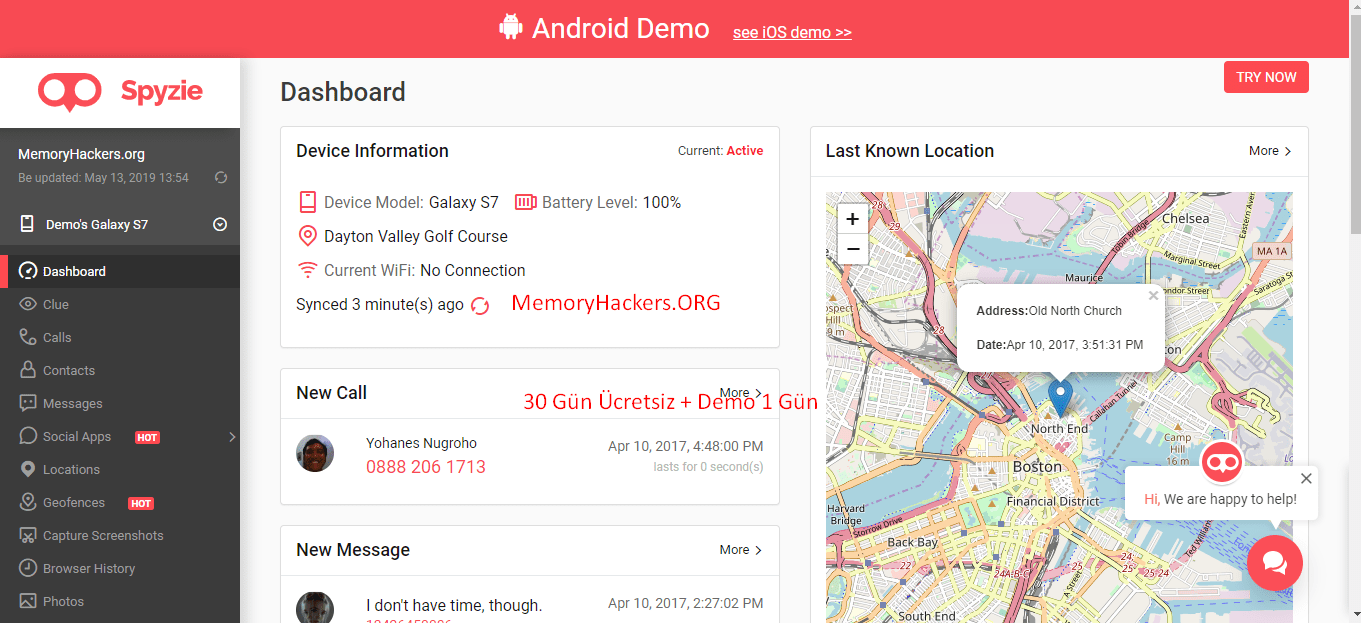Click the Active status text

(x=745, y=151)
